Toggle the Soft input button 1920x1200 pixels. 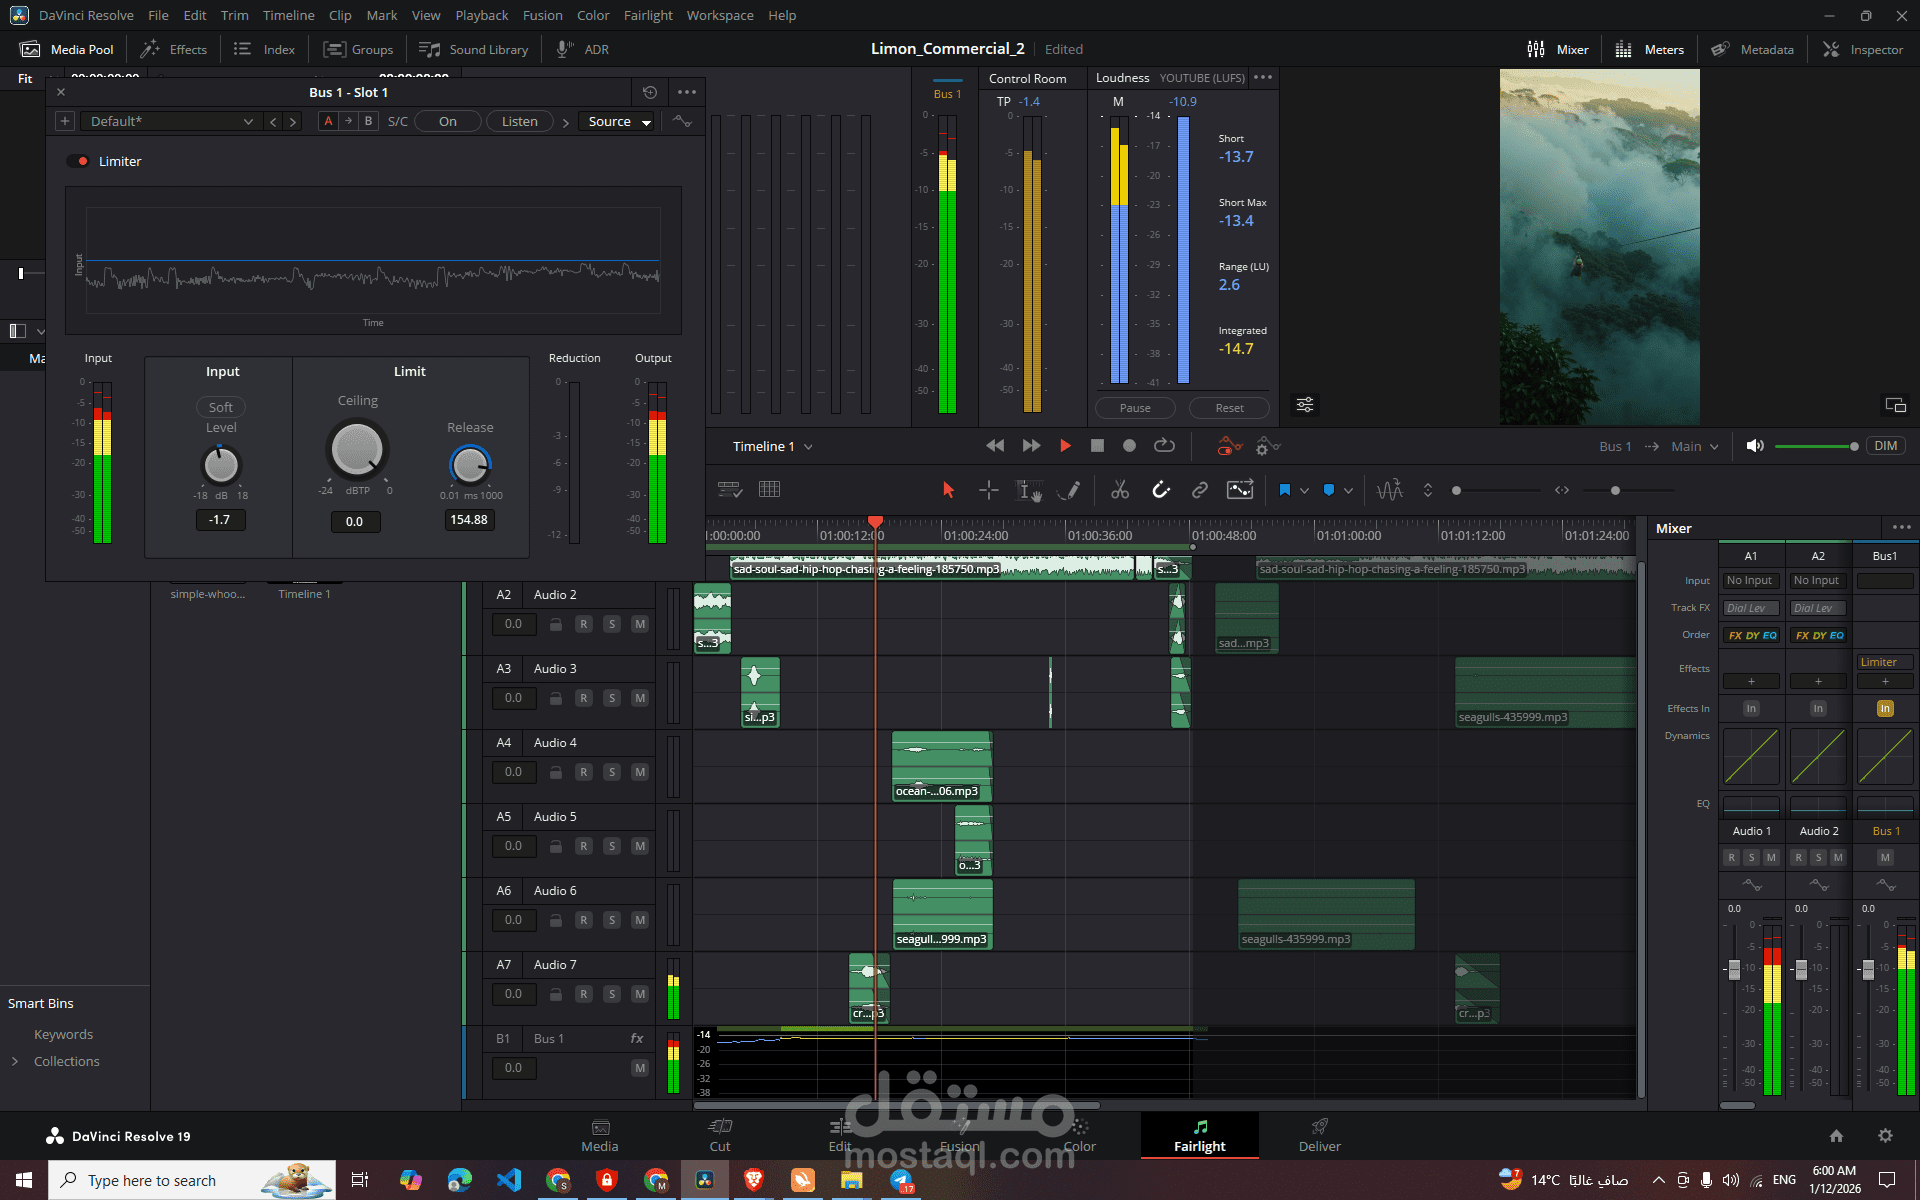coord(221,407)
